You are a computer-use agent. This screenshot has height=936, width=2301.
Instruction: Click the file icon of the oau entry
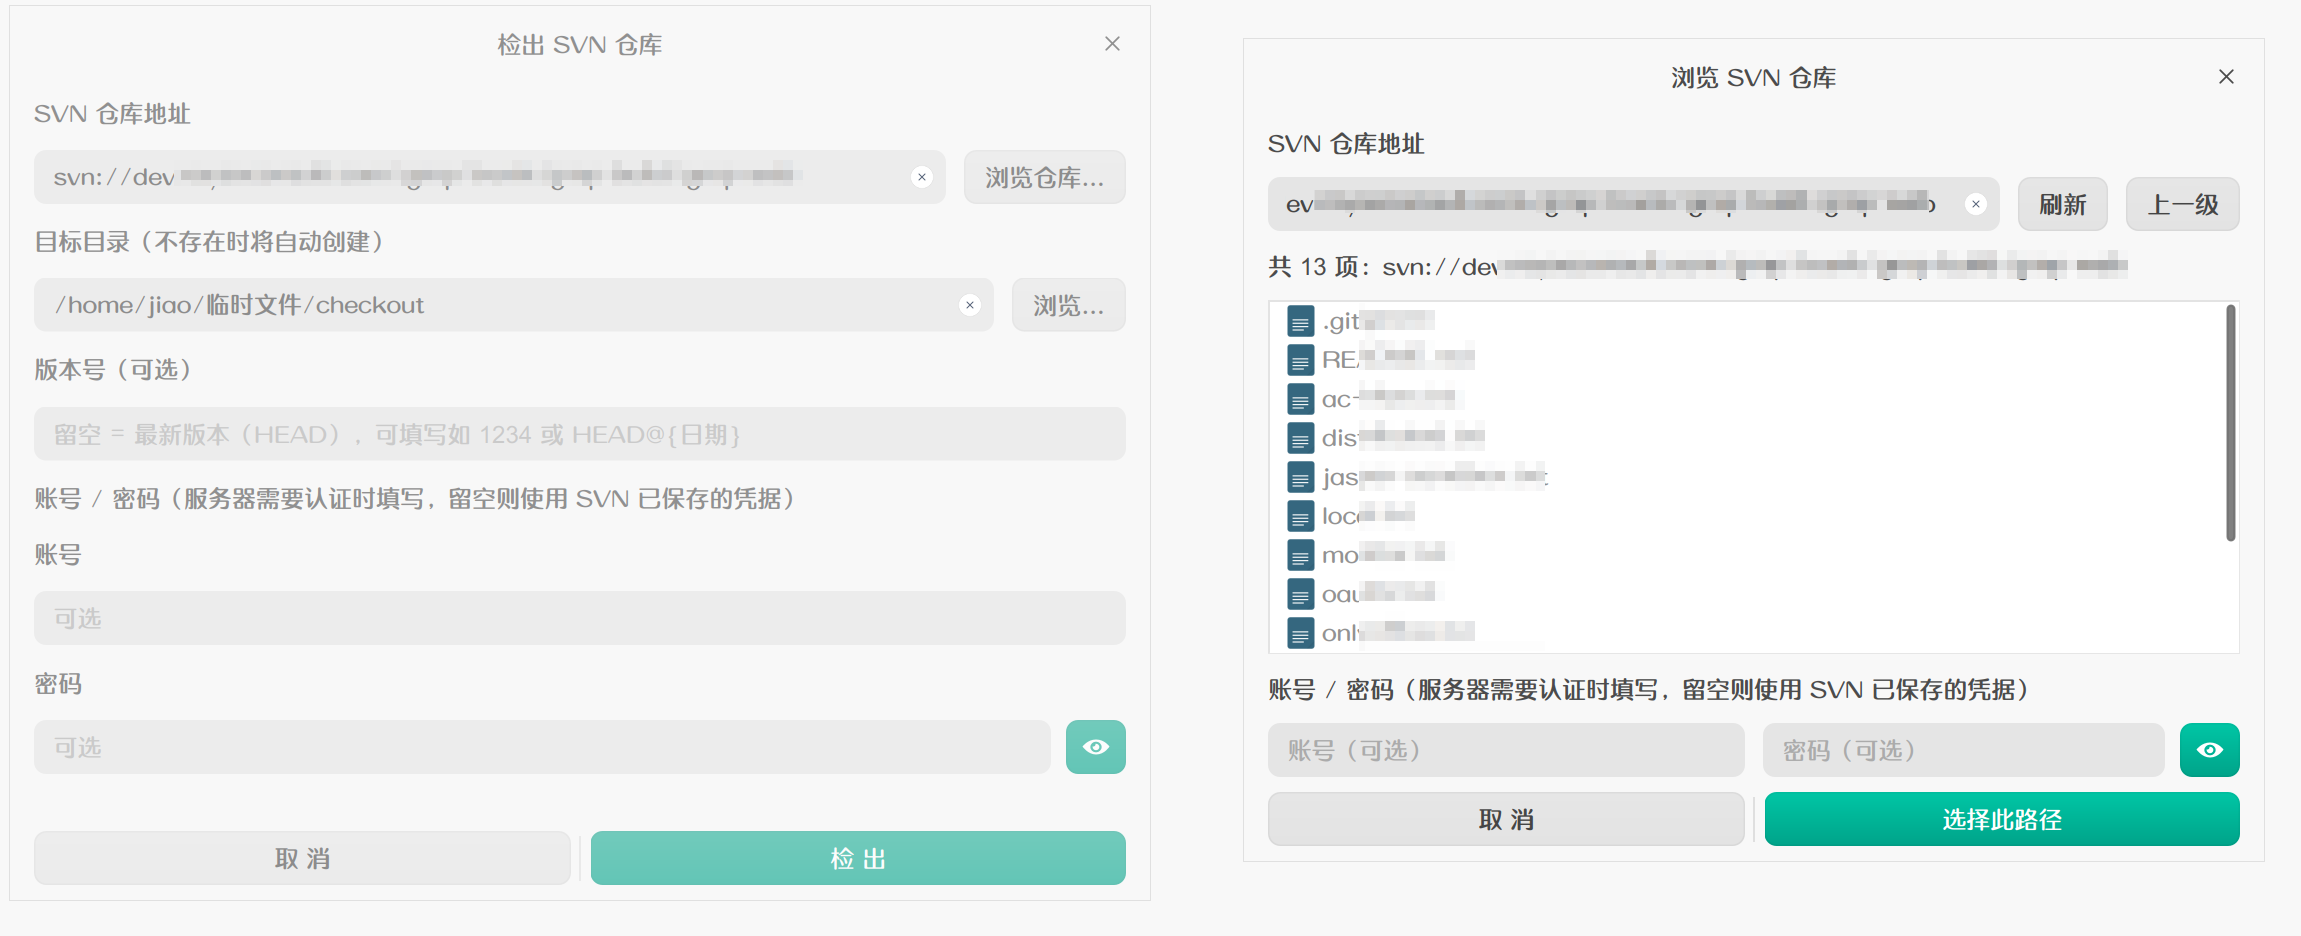coord(1300,594)
